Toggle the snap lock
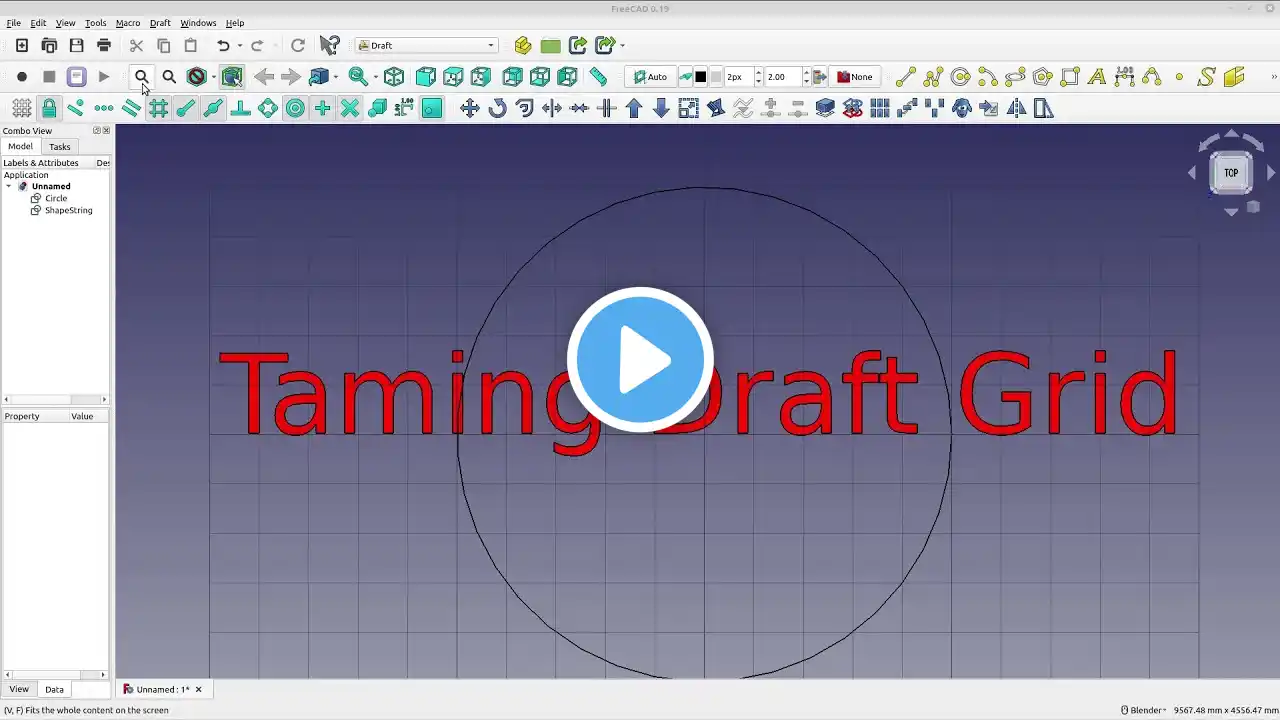 click(49, 108)
